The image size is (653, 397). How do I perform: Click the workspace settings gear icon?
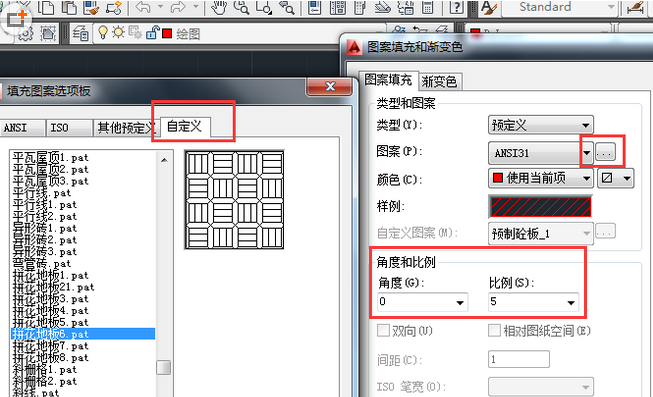tap(26, 34)
